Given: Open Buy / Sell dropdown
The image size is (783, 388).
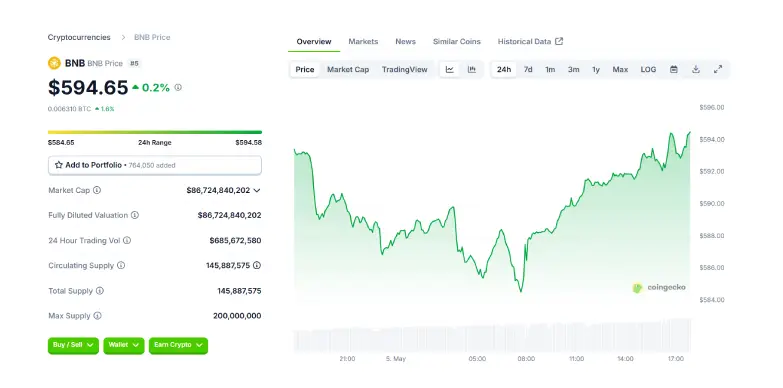Looking at the screenshot, I should pyautogui.click(x=73, y=346).
